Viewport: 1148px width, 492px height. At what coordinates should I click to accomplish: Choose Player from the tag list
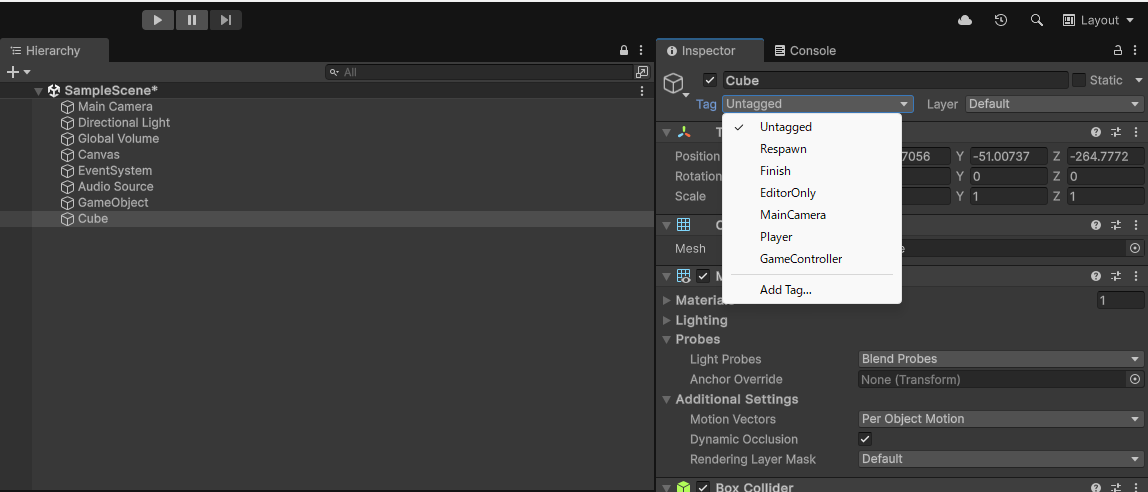point(776,237)
